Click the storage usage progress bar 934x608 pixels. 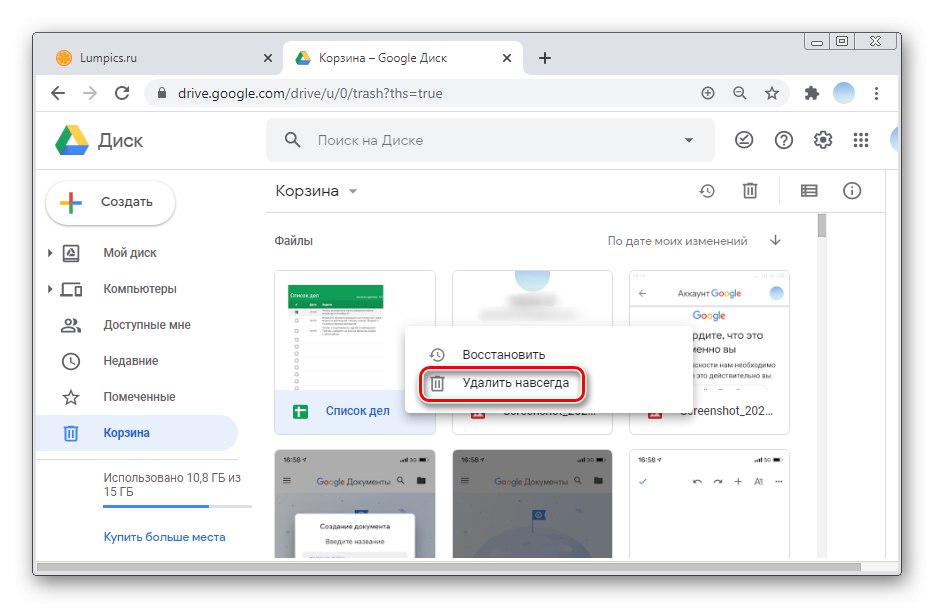pos(177,506)
